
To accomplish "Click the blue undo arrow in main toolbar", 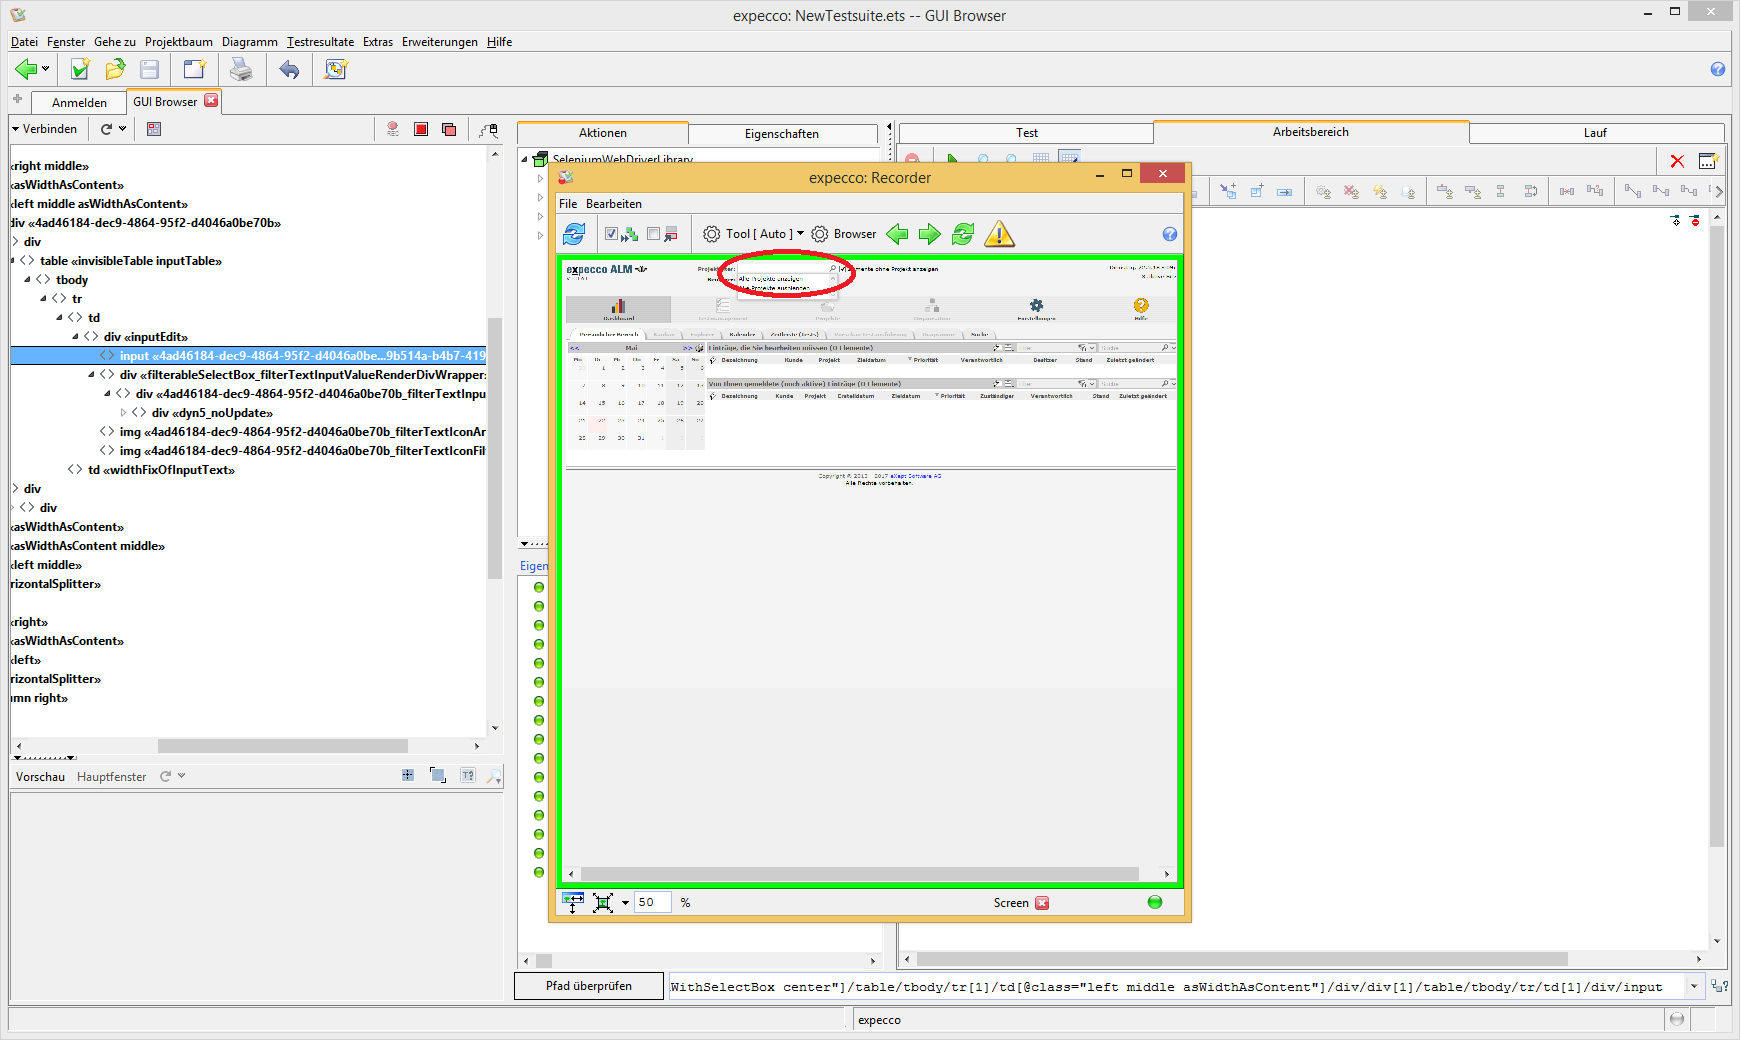I will pos(289,69).
